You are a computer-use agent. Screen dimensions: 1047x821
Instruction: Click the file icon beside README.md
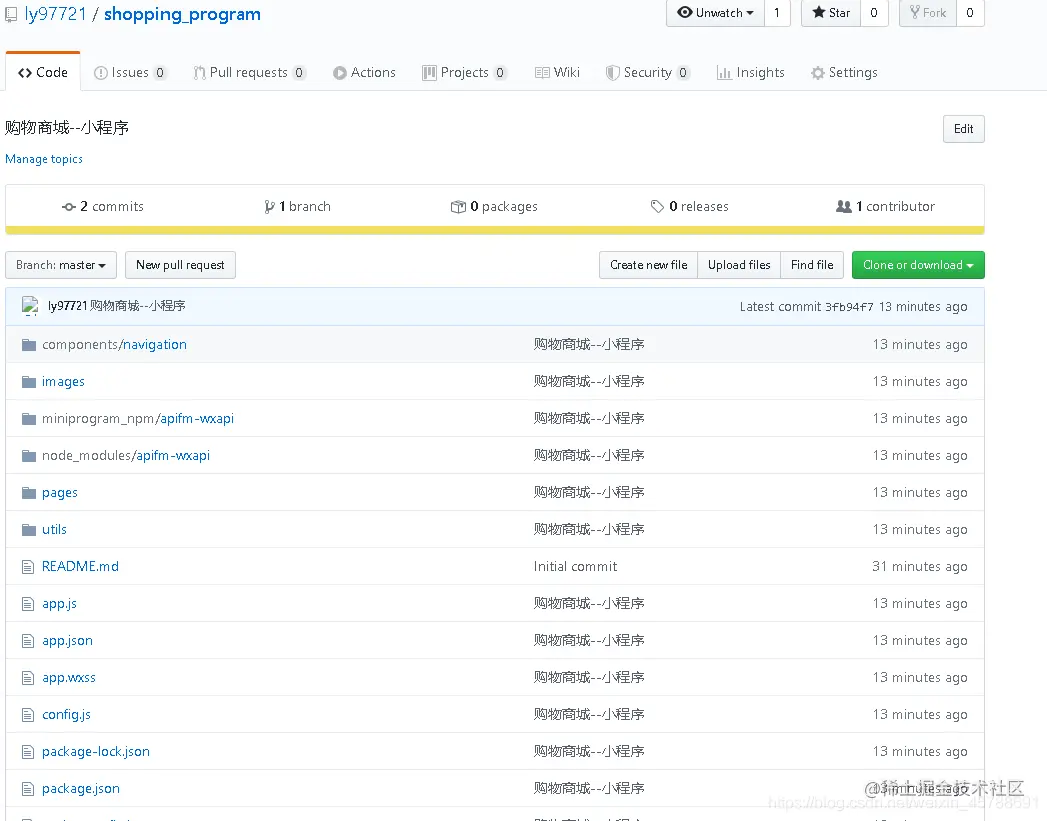tap(28, 567)
